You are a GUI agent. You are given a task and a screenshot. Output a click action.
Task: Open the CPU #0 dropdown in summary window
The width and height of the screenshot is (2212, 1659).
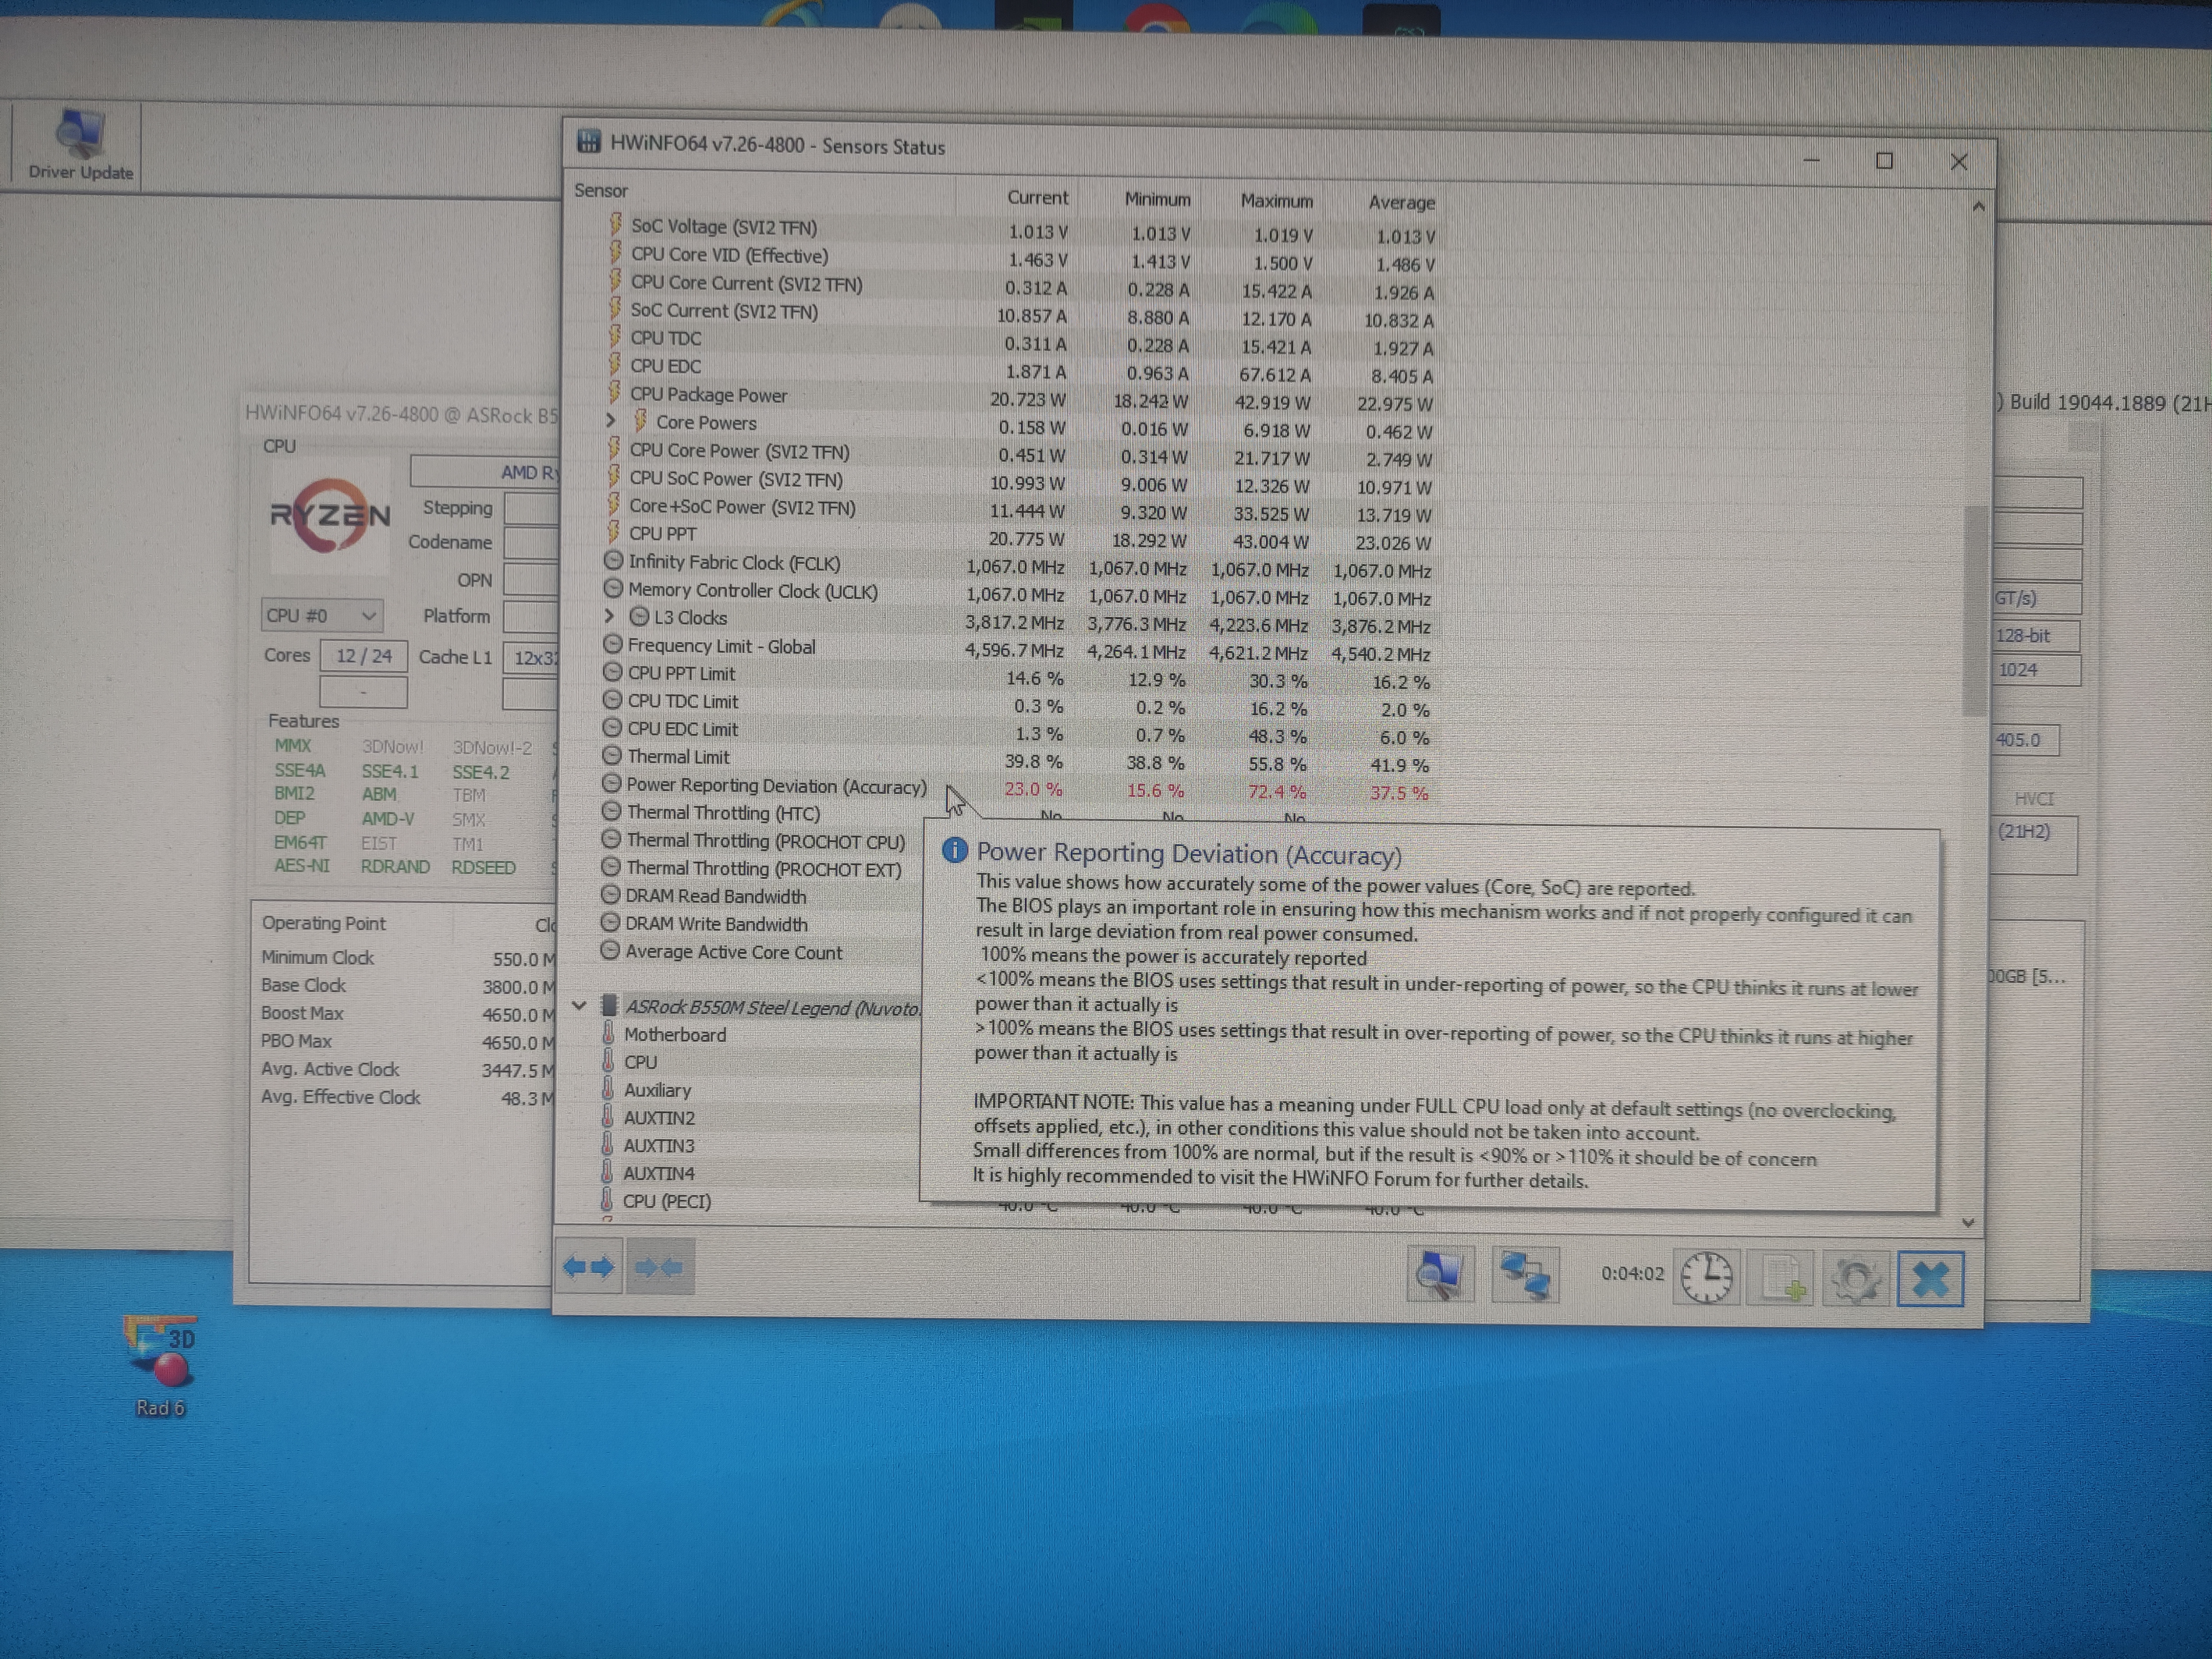point(323,615)
